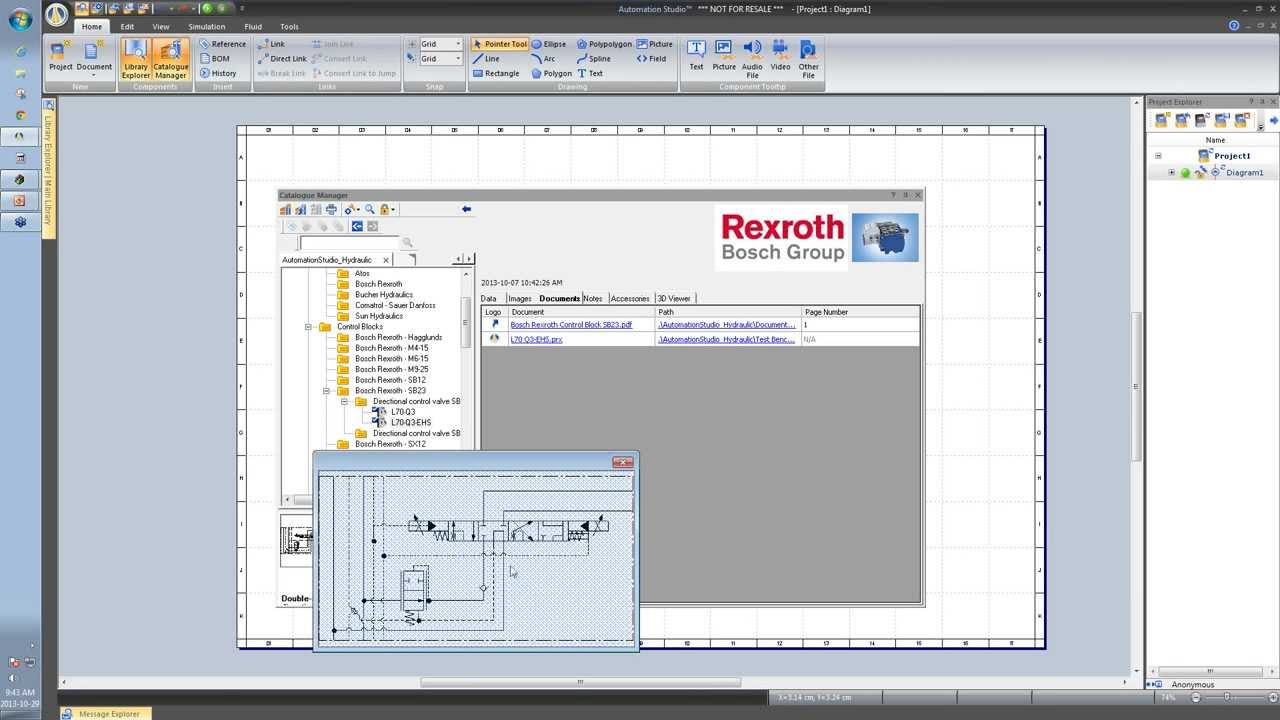The image size is (1280, 720).
Task: Add a Video component tooltip
Action: pyautogui.click(x=780, y=55)
